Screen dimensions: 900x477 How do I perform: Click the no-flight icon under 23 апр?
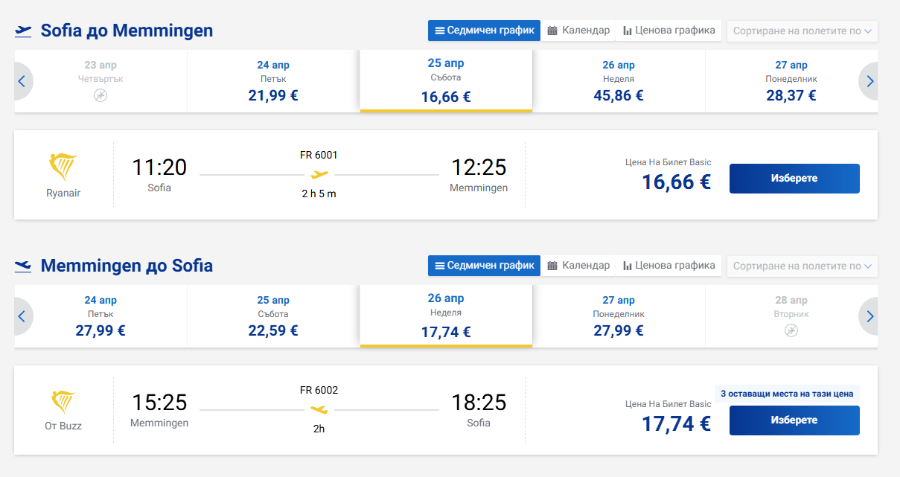point(100,95)
